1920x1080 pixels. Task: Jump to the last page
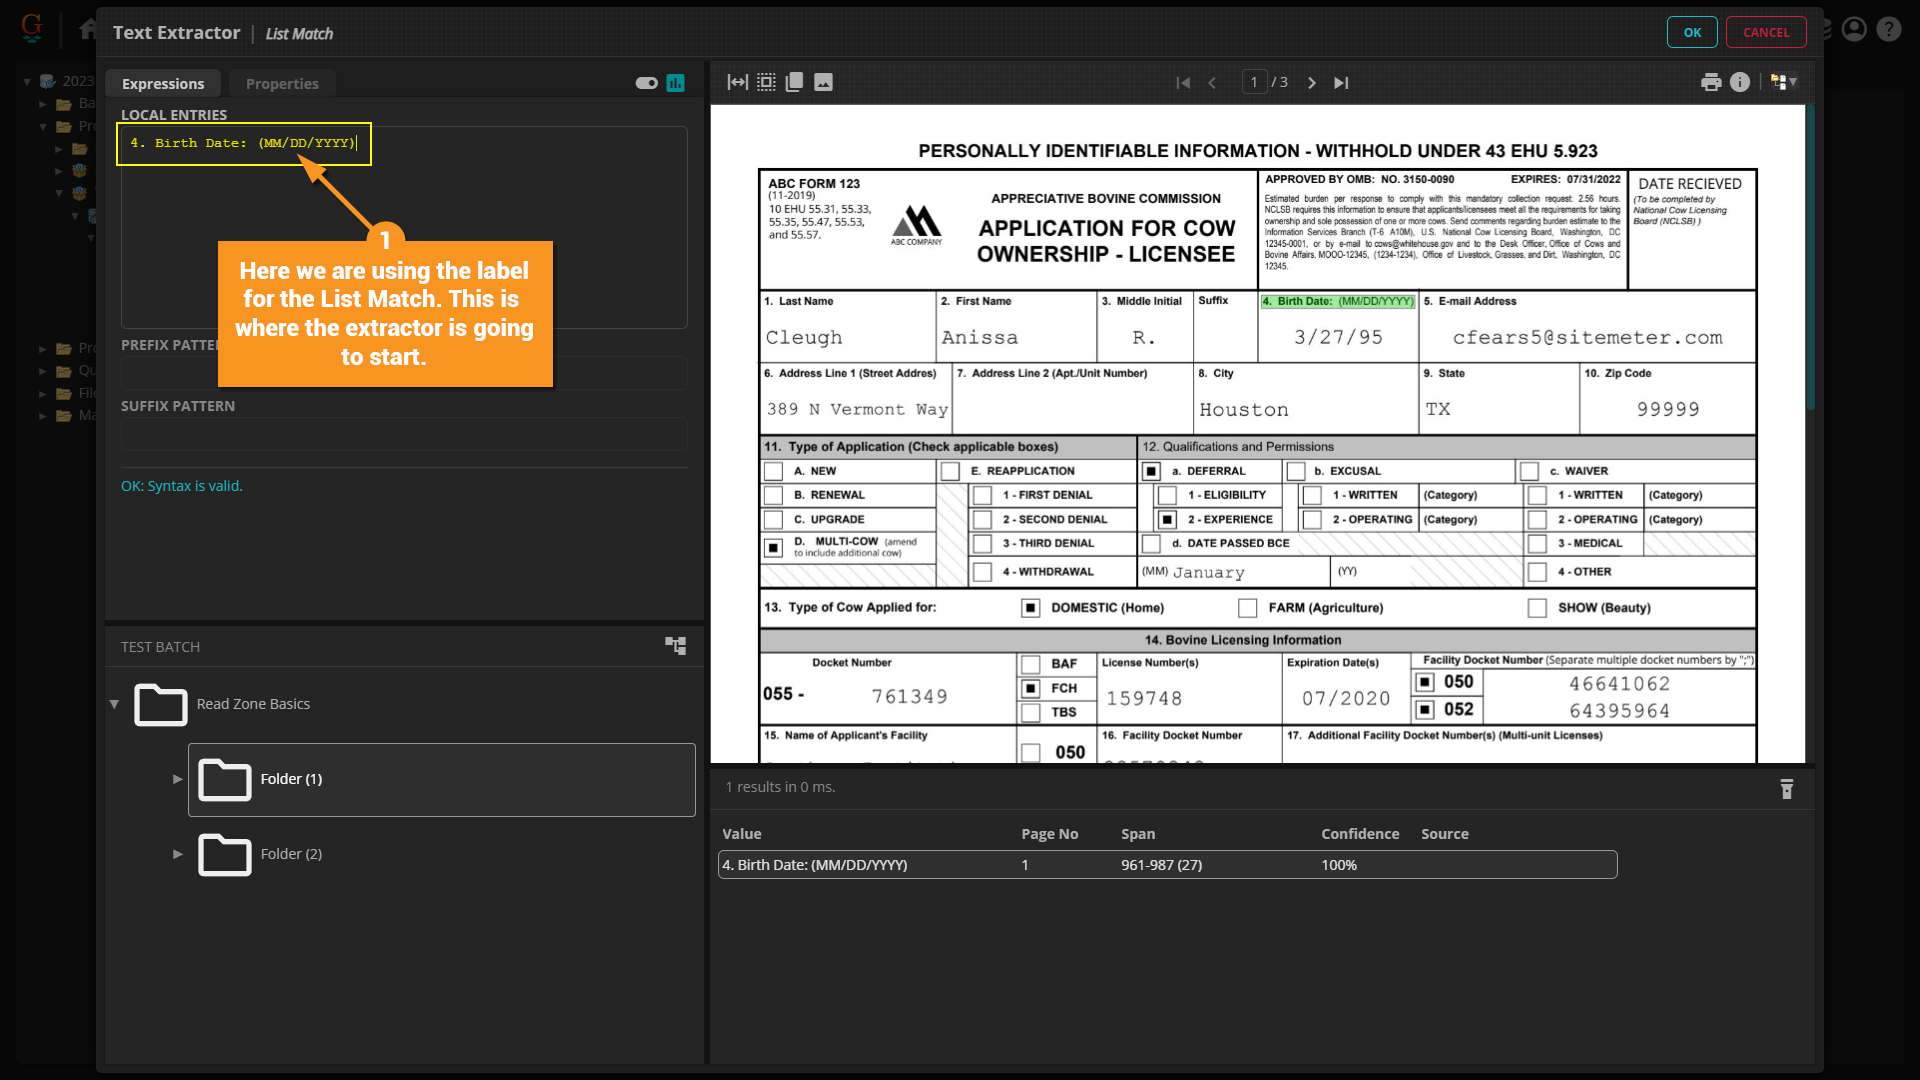click(x=1341, y=83)
